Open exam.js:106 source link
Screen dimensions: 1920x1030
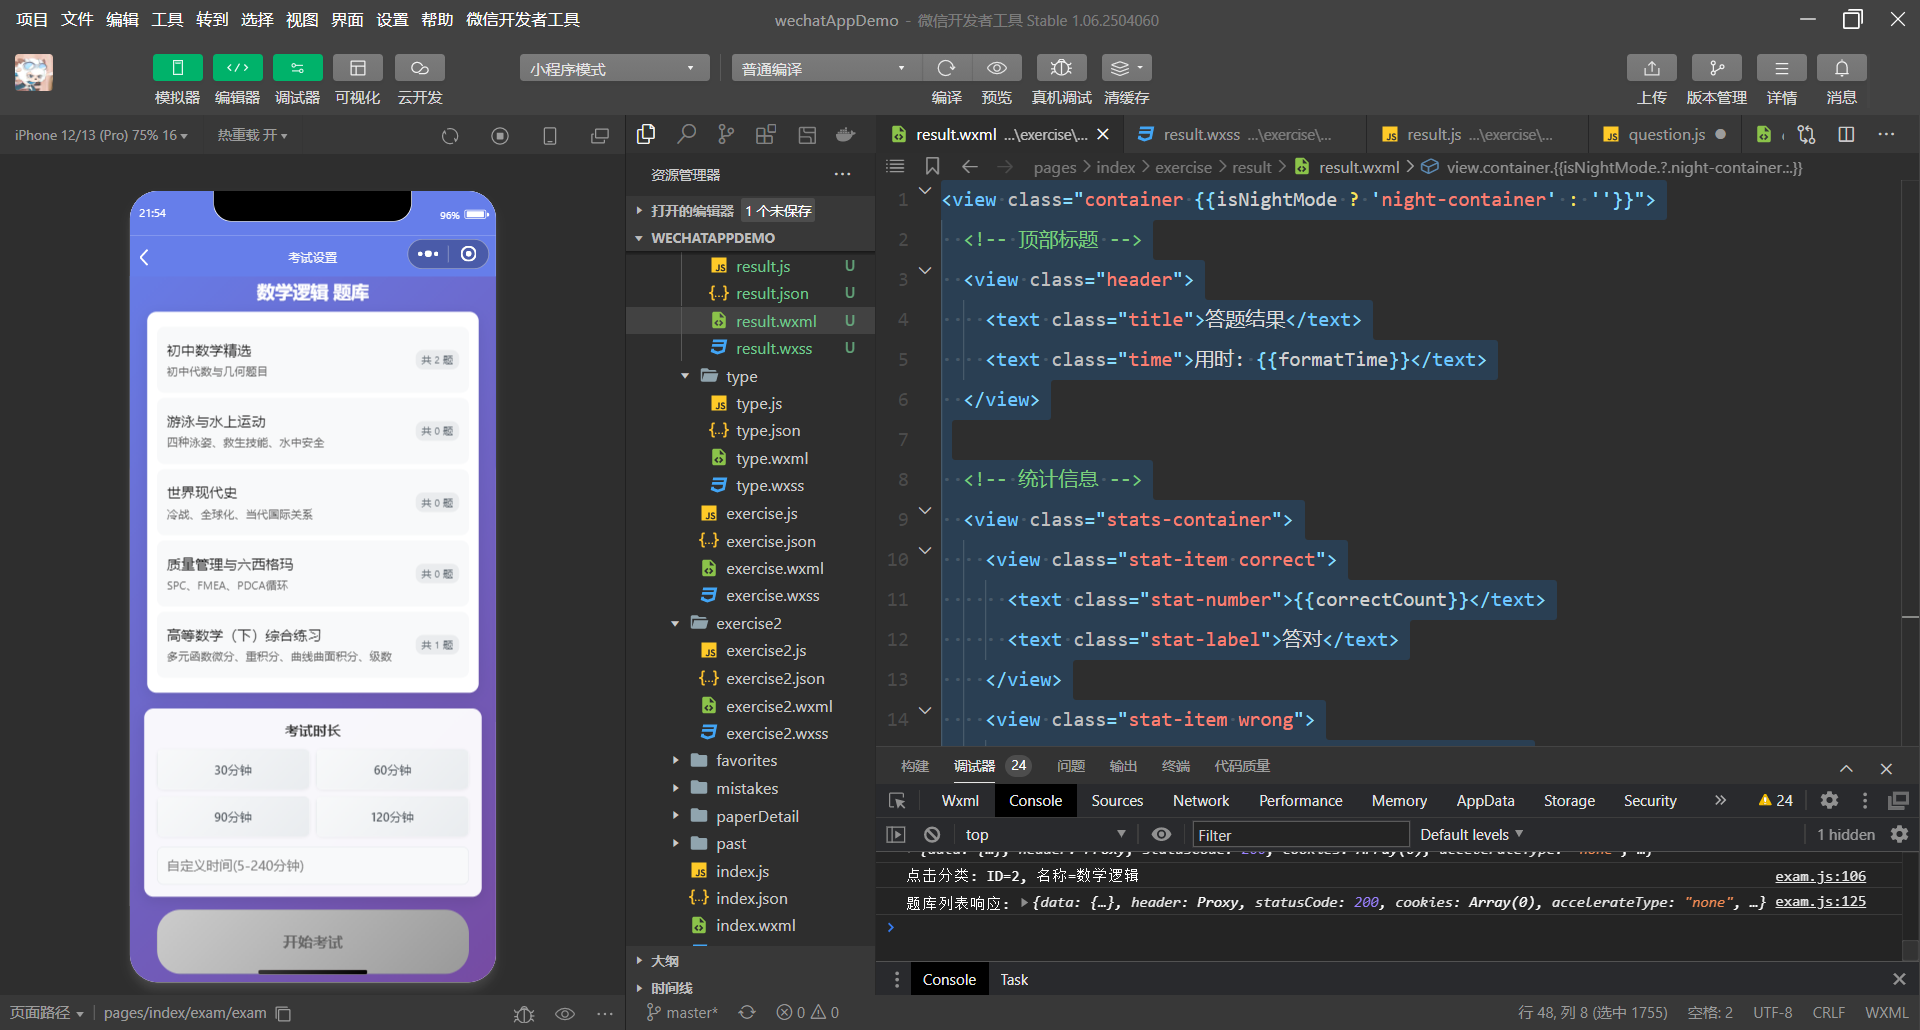coord(1820,876)
